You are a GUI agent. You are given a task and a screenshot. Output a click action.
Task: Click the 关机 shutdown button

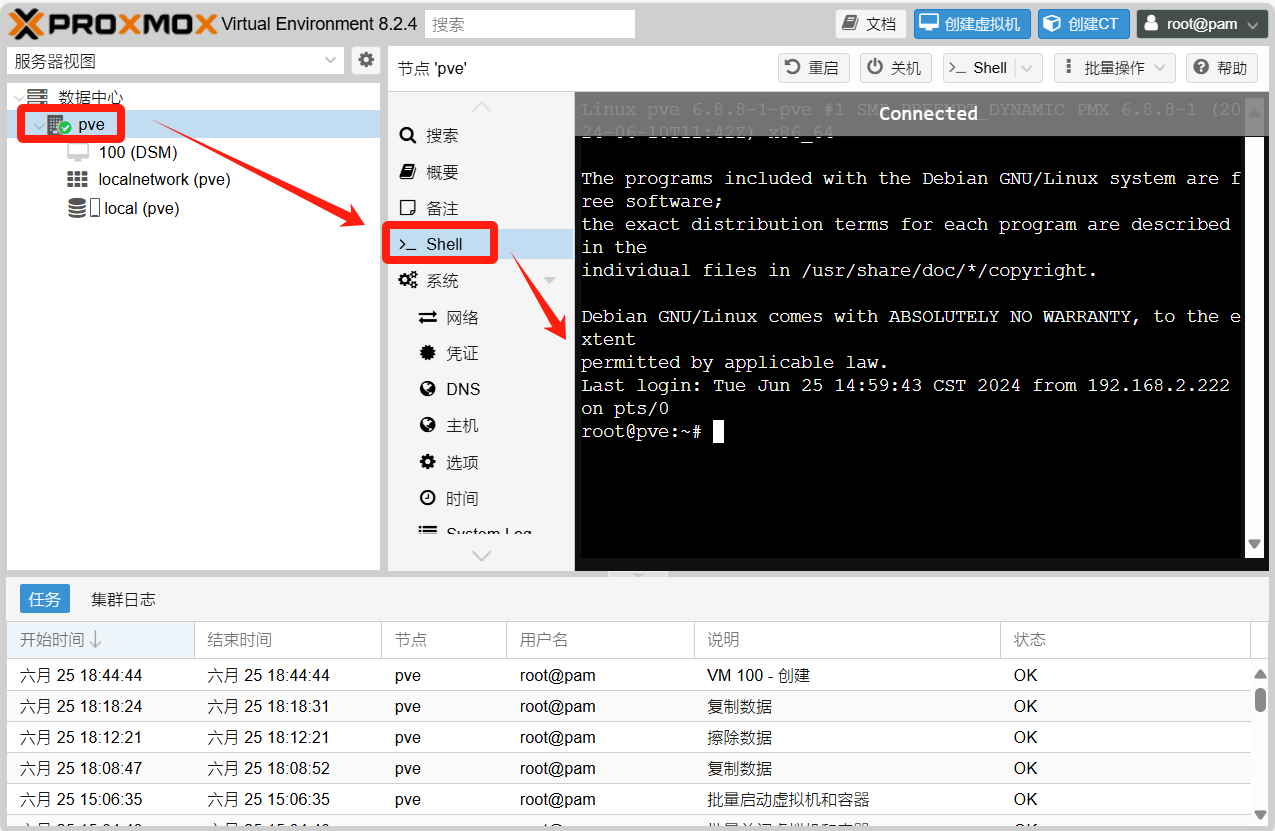pyautogui.click(x=895, y=68)
